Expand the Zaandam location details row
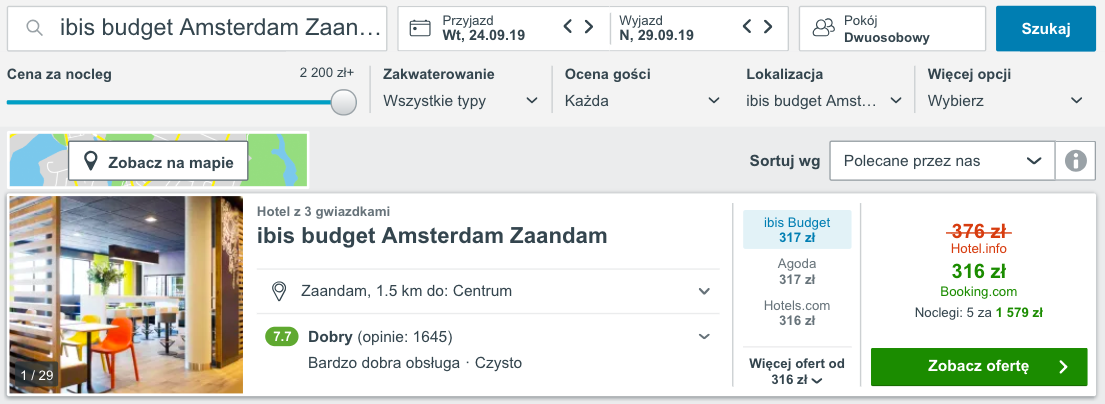Image resolution: width=1105 pixels, height=404 pixels. click(703, 291)
